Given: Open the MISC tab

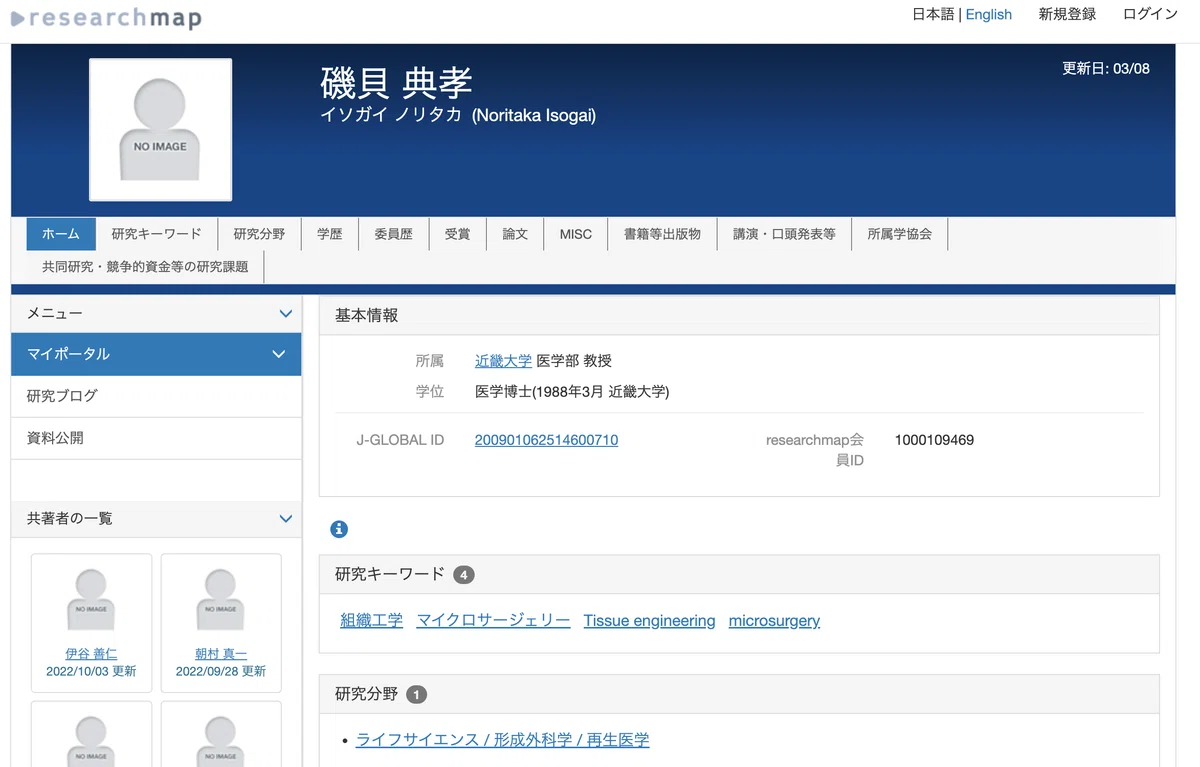Looking at the screenshot, I should click(576, 234).
